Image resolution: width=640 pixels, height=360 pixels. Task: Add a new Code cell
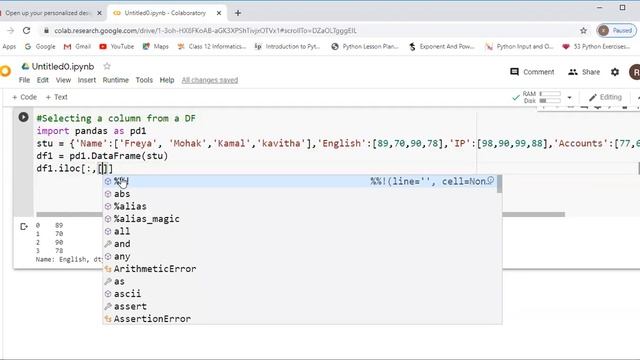[x=24, y=97]
